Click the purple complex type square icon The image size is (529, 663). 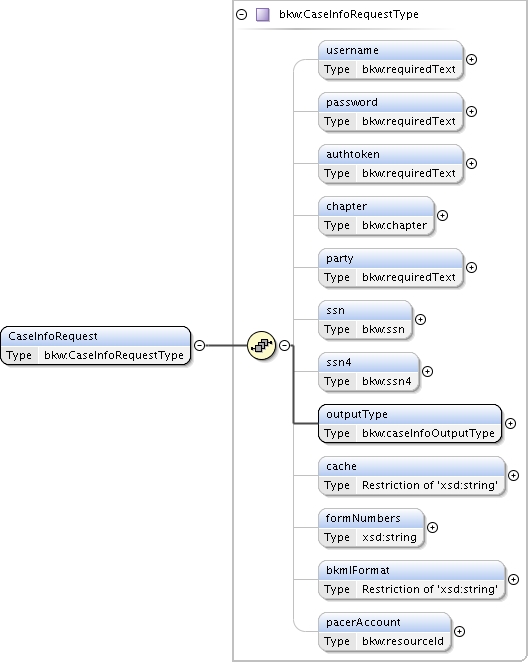click(x=263, y=15)
